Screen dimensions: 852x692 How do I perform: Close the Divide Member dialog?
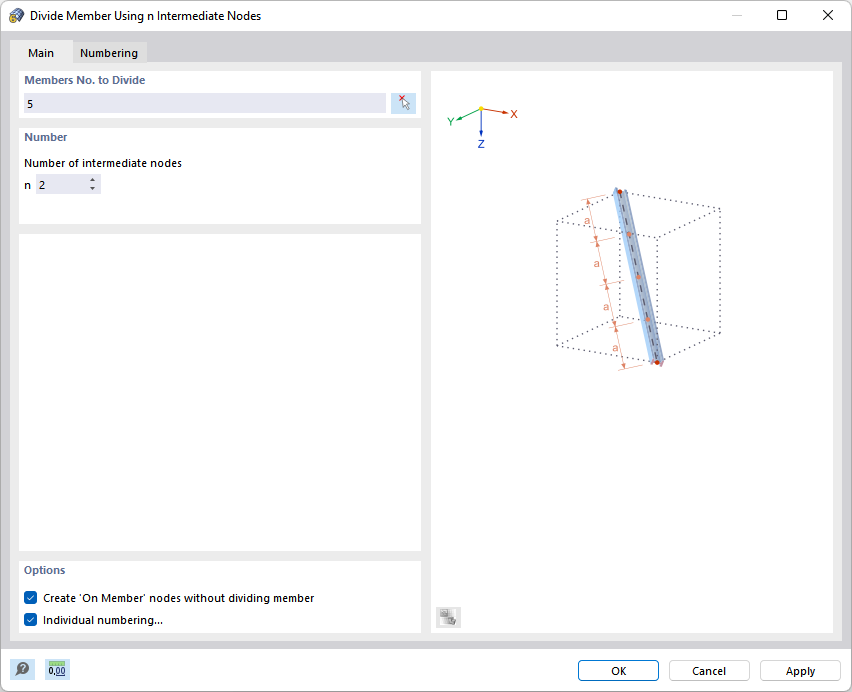click(827, 15)
